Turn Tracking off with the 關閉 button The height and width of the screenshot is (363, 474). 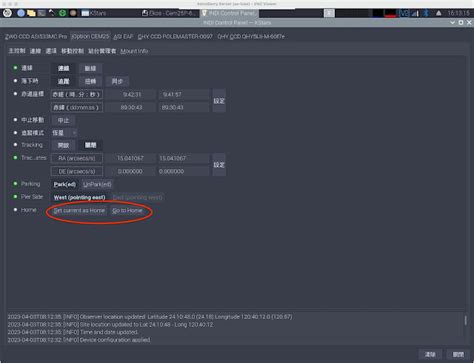coord(90,145)
